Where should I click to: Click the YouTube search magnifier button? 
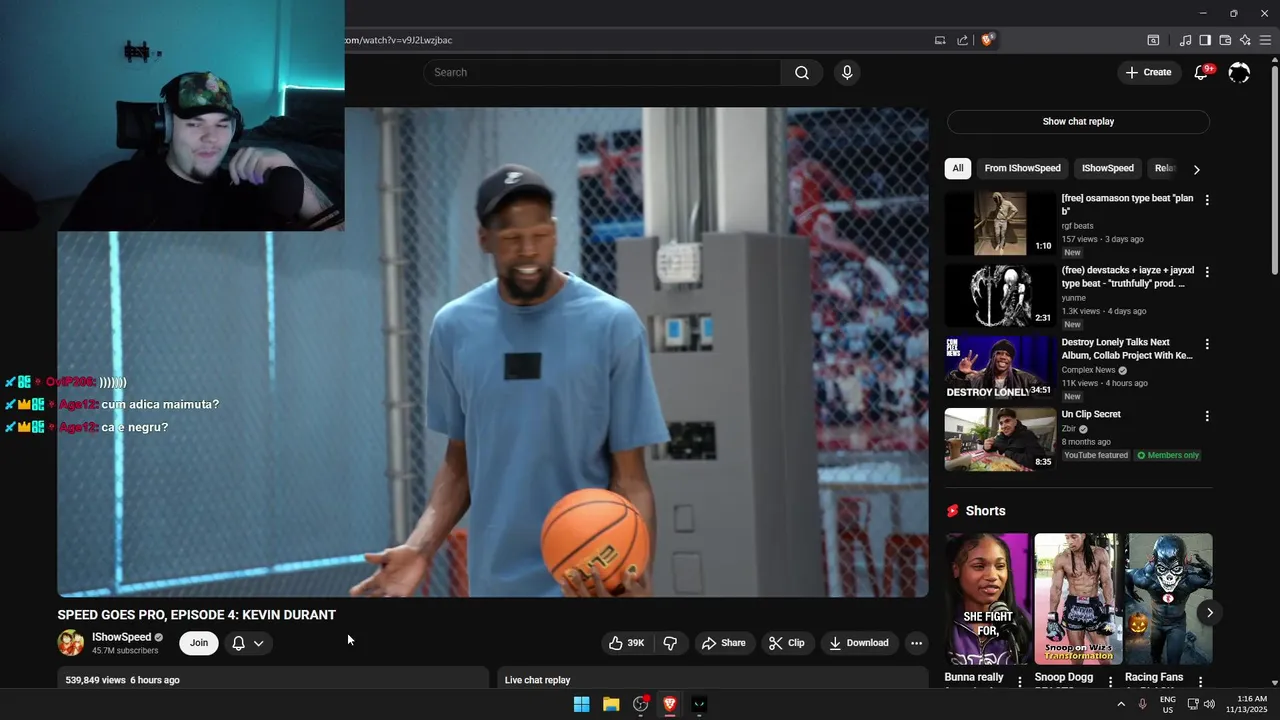point(802,72)
